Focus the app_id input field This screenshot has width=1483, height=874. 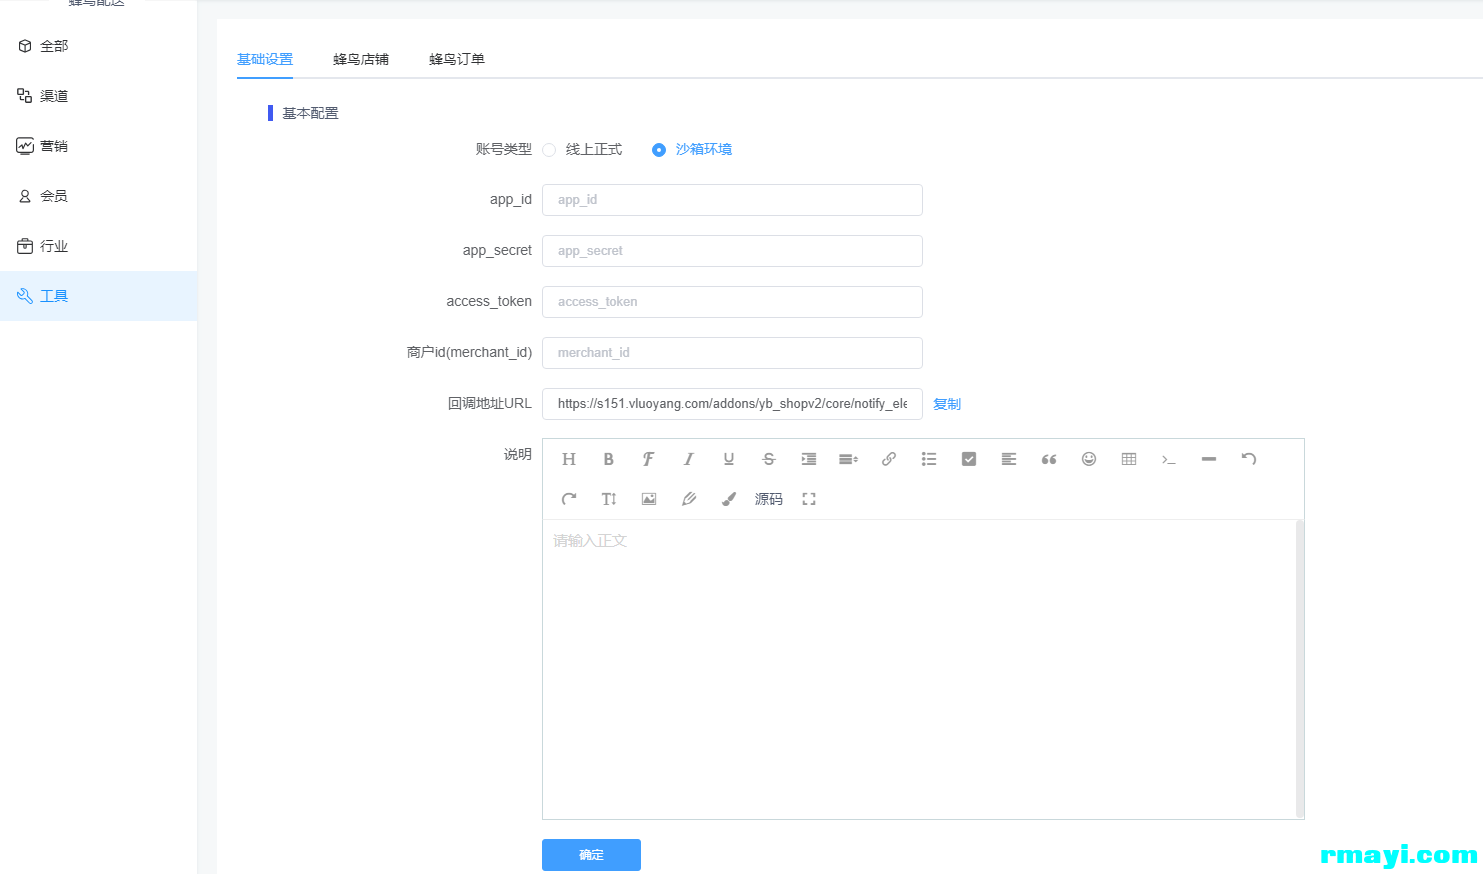tap(732, 200)
